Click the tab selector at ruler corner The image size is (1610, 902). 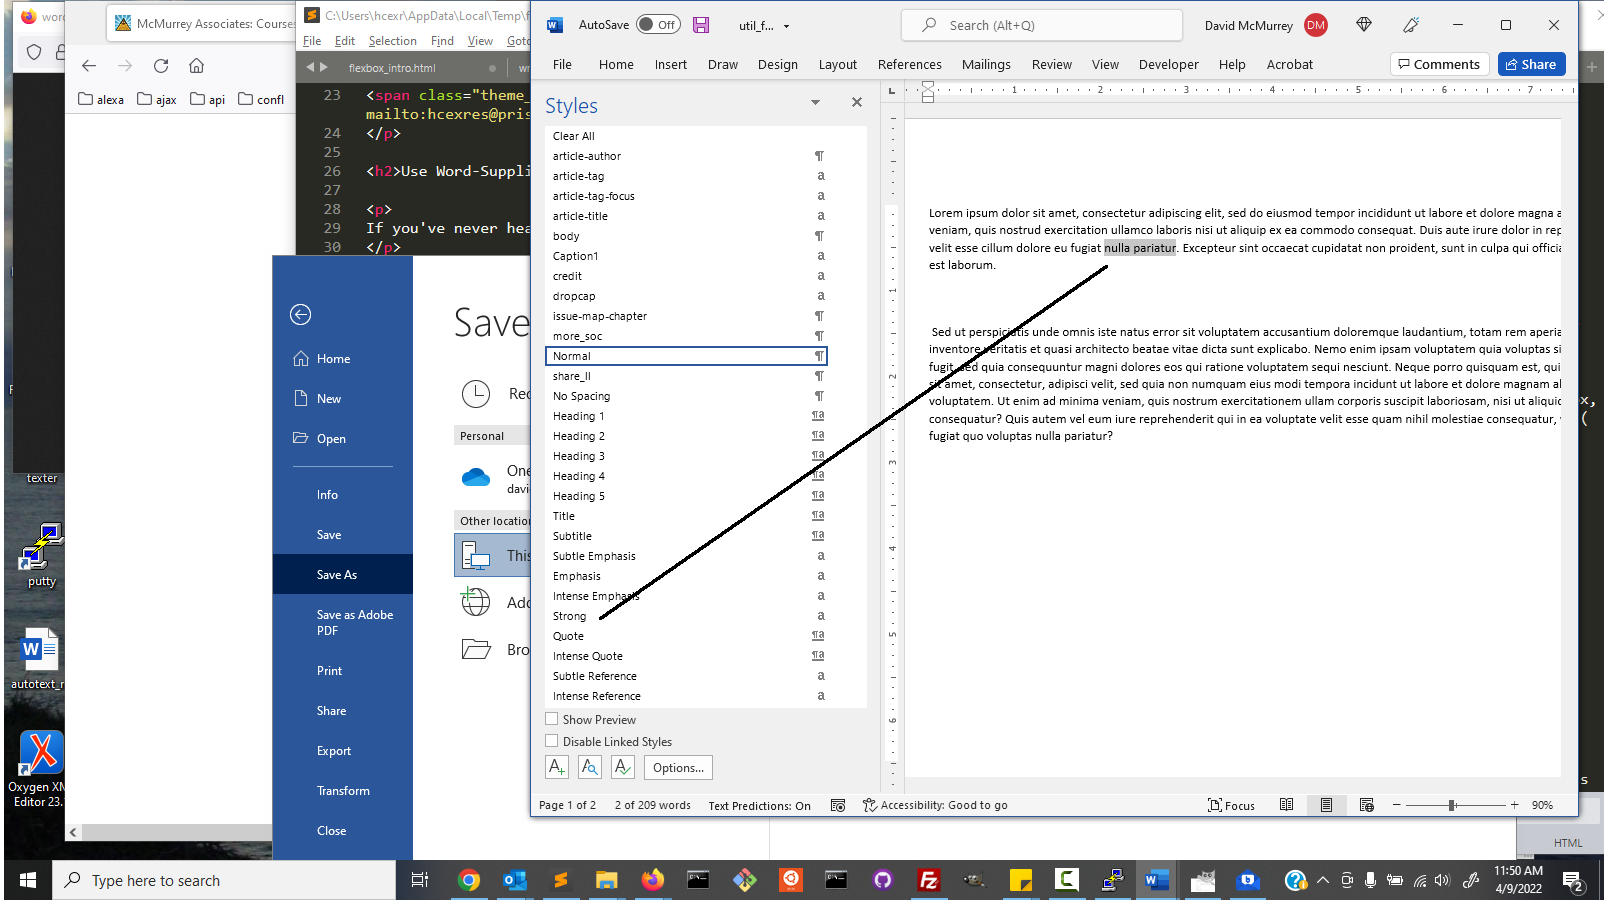click(x=892, y=90)
